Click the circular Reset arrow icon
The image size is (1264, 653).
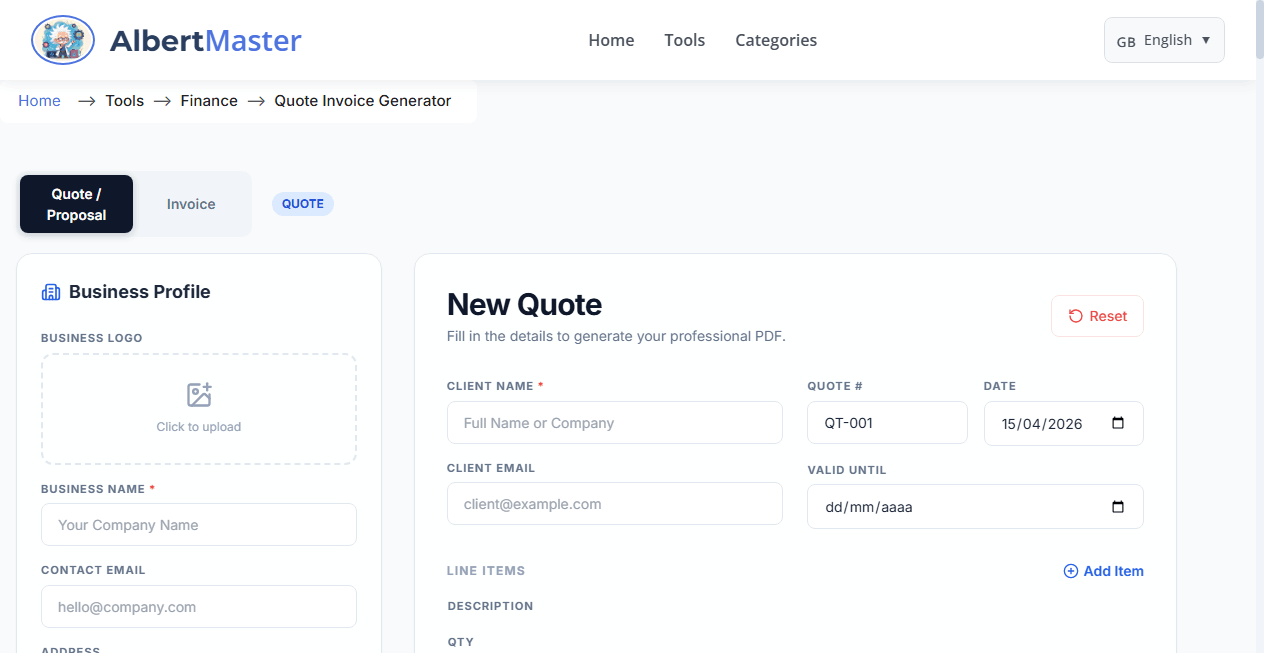1075,316
